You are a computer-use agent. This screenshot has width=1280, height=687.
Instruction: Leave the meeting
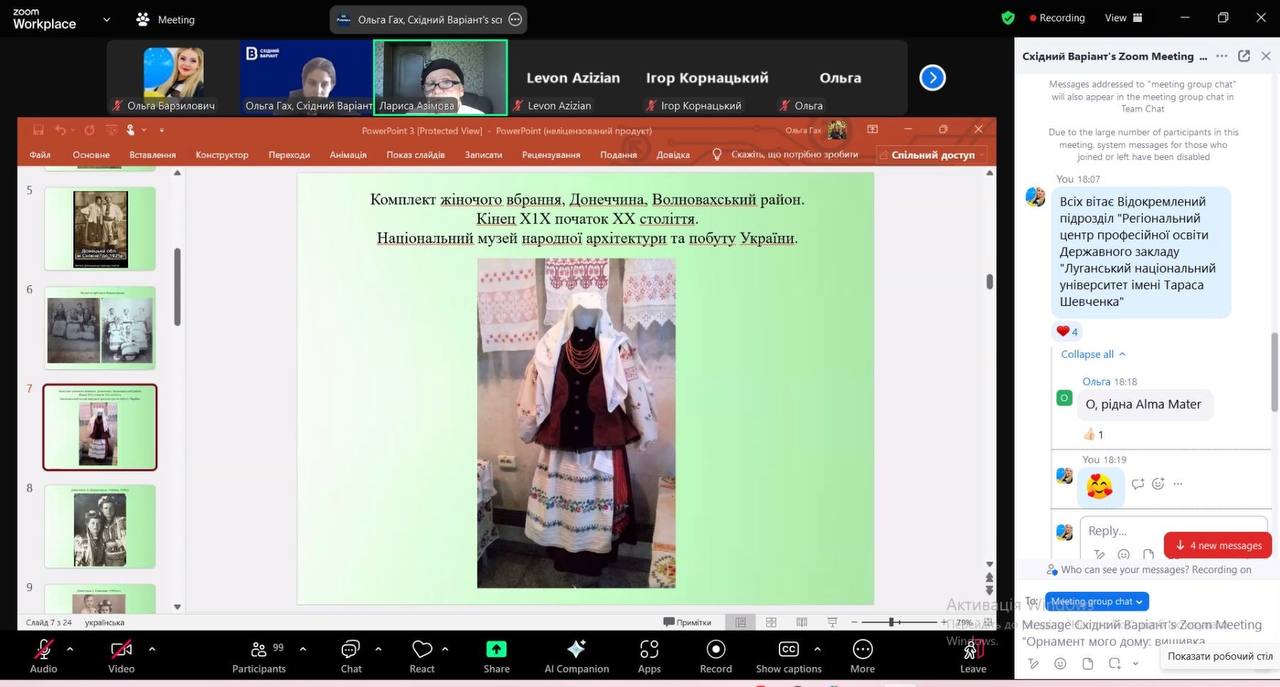point(972,652)
